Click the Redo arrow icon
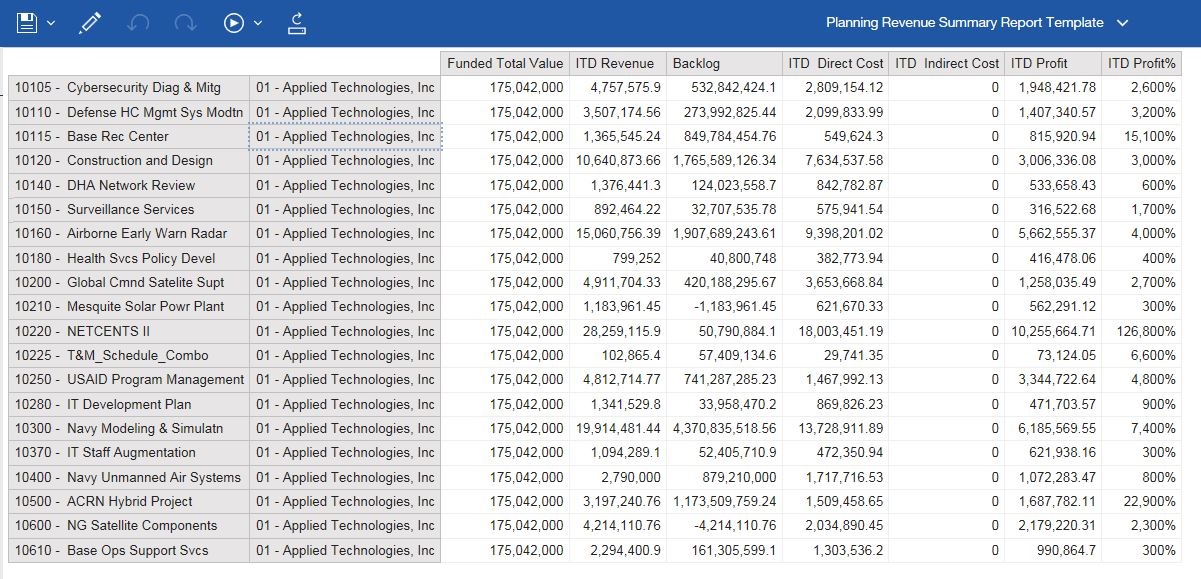This screenshot has width=1201, height=579. 185,23
